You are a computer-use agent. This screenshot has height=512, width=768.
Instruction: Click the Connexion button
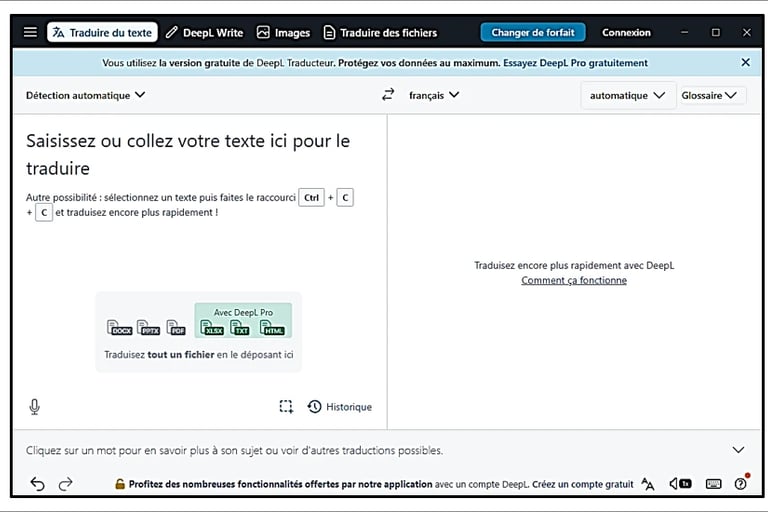coord(626,32)
